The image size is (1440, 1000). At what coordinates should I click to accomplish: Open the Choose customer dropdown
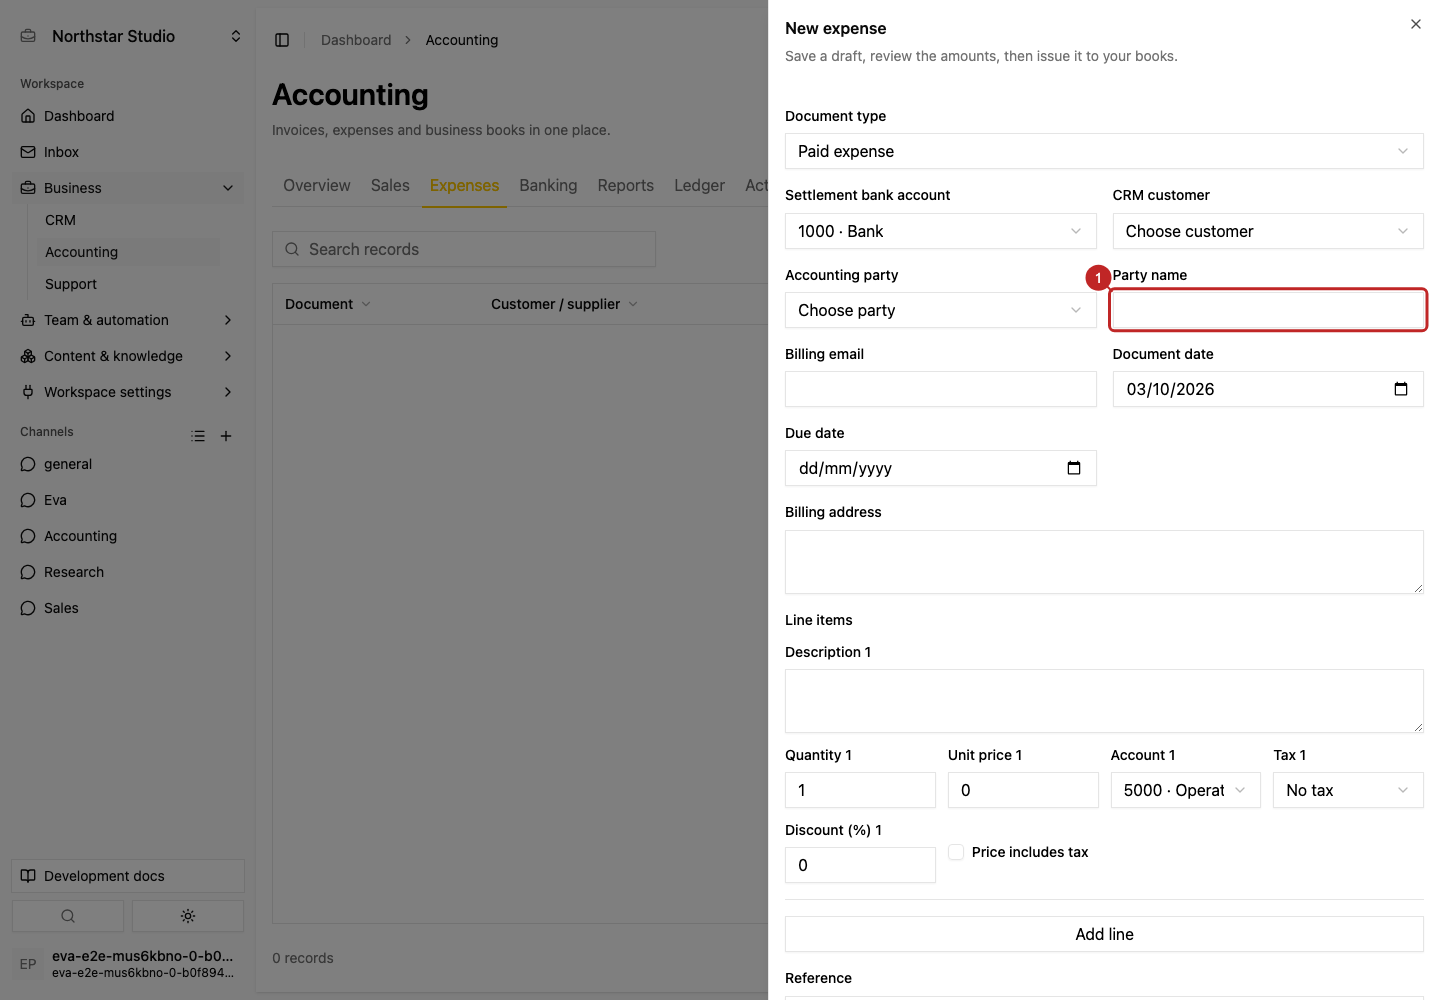(x=1268, y=231)
